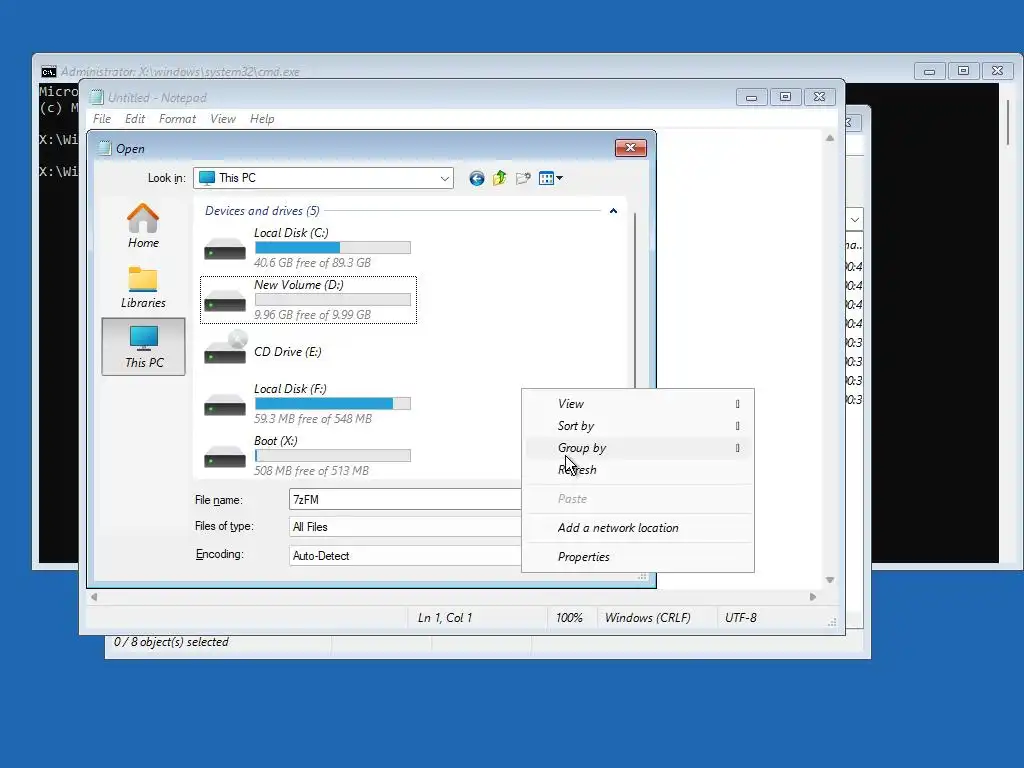
Task: Click Local Disk (C:) usage bar
Action: [x=332, y=248]
